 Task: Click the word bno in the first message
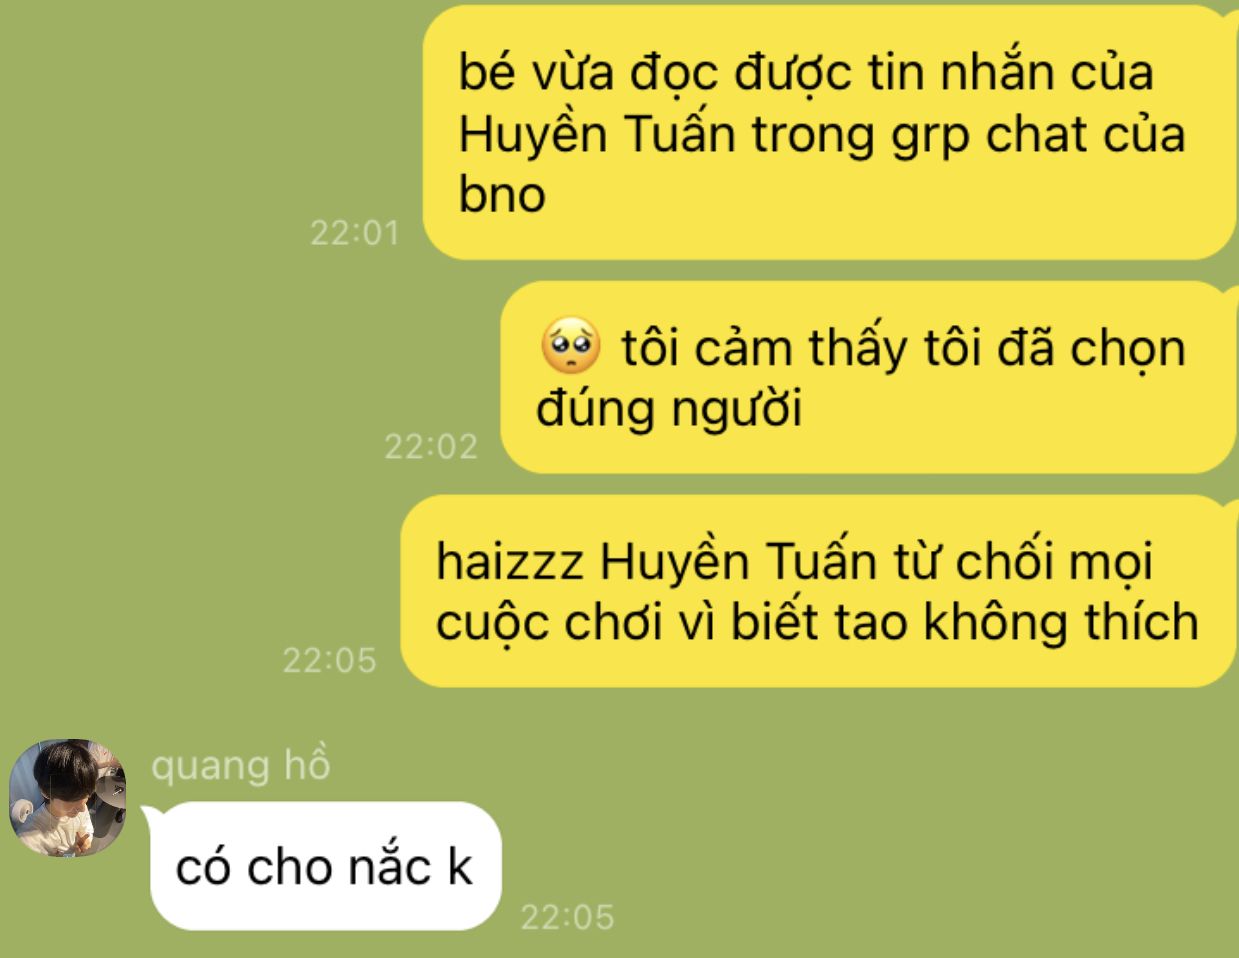pos(502,193)
